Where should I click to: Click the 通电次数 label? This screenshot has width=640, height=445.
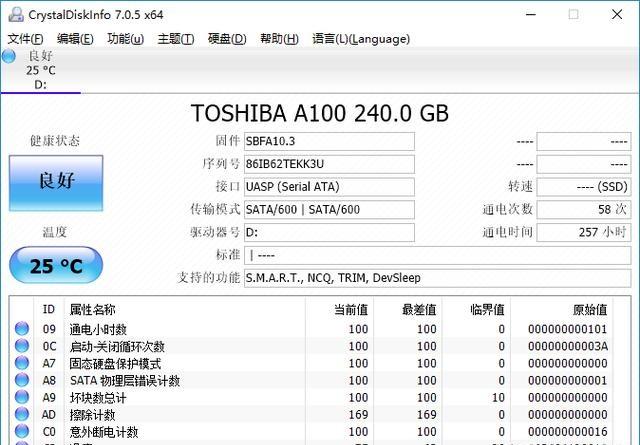click(507, 209)
